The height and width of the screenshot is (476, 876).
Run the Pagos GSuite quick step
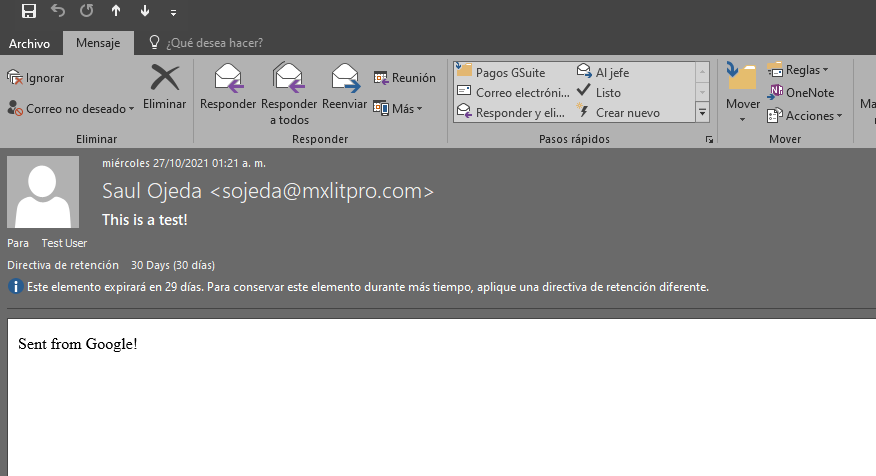point(501,72)
